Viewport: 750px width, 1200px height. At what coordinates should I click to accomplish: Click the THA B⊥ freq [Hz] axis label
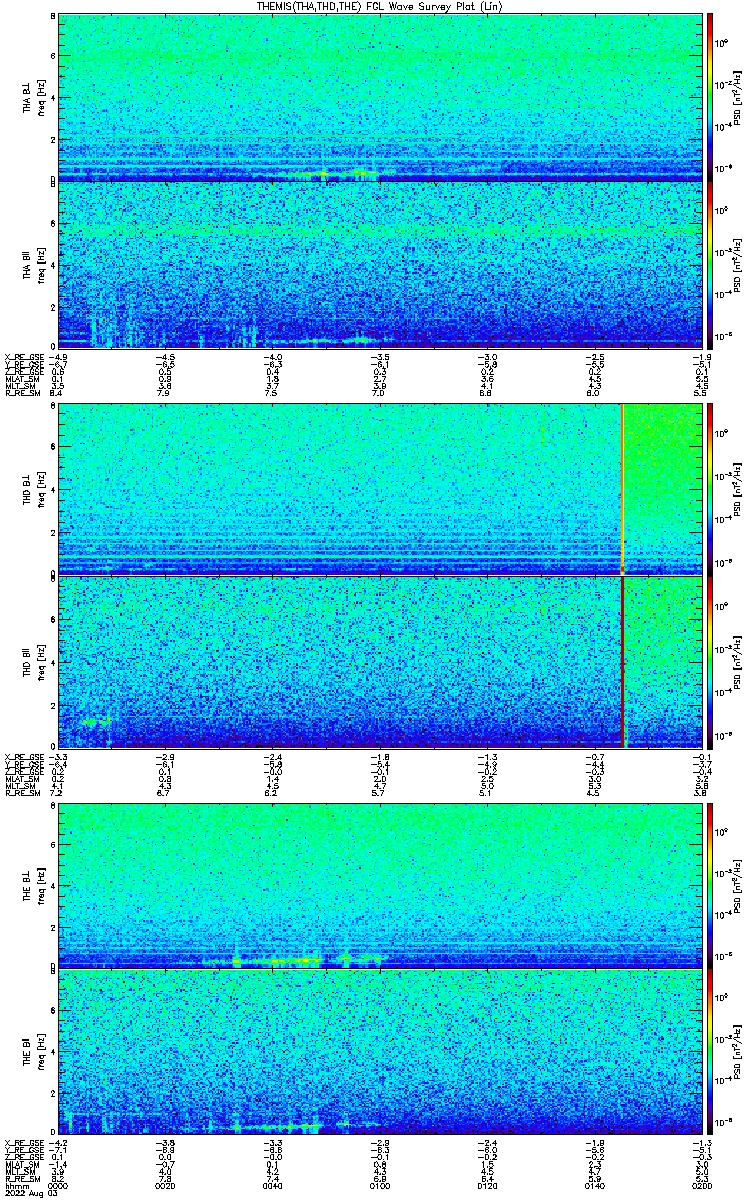point(38,98)
